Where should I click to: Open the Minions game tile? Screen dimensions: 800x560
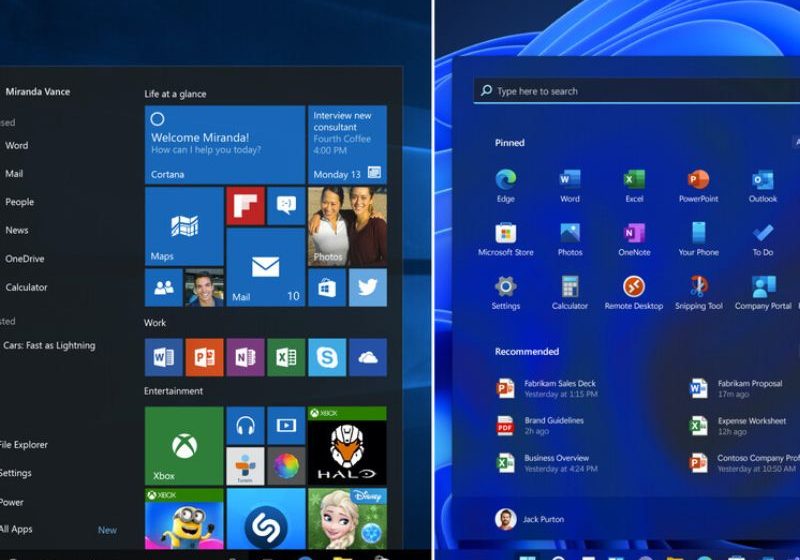point(184,519)
